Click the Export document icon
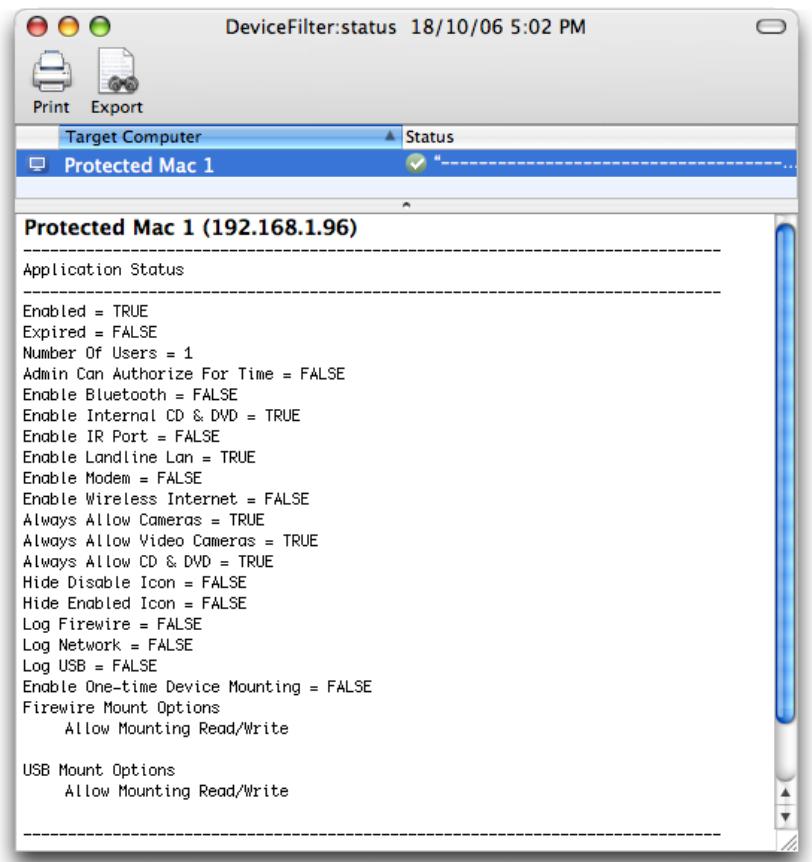 (117, 71)
